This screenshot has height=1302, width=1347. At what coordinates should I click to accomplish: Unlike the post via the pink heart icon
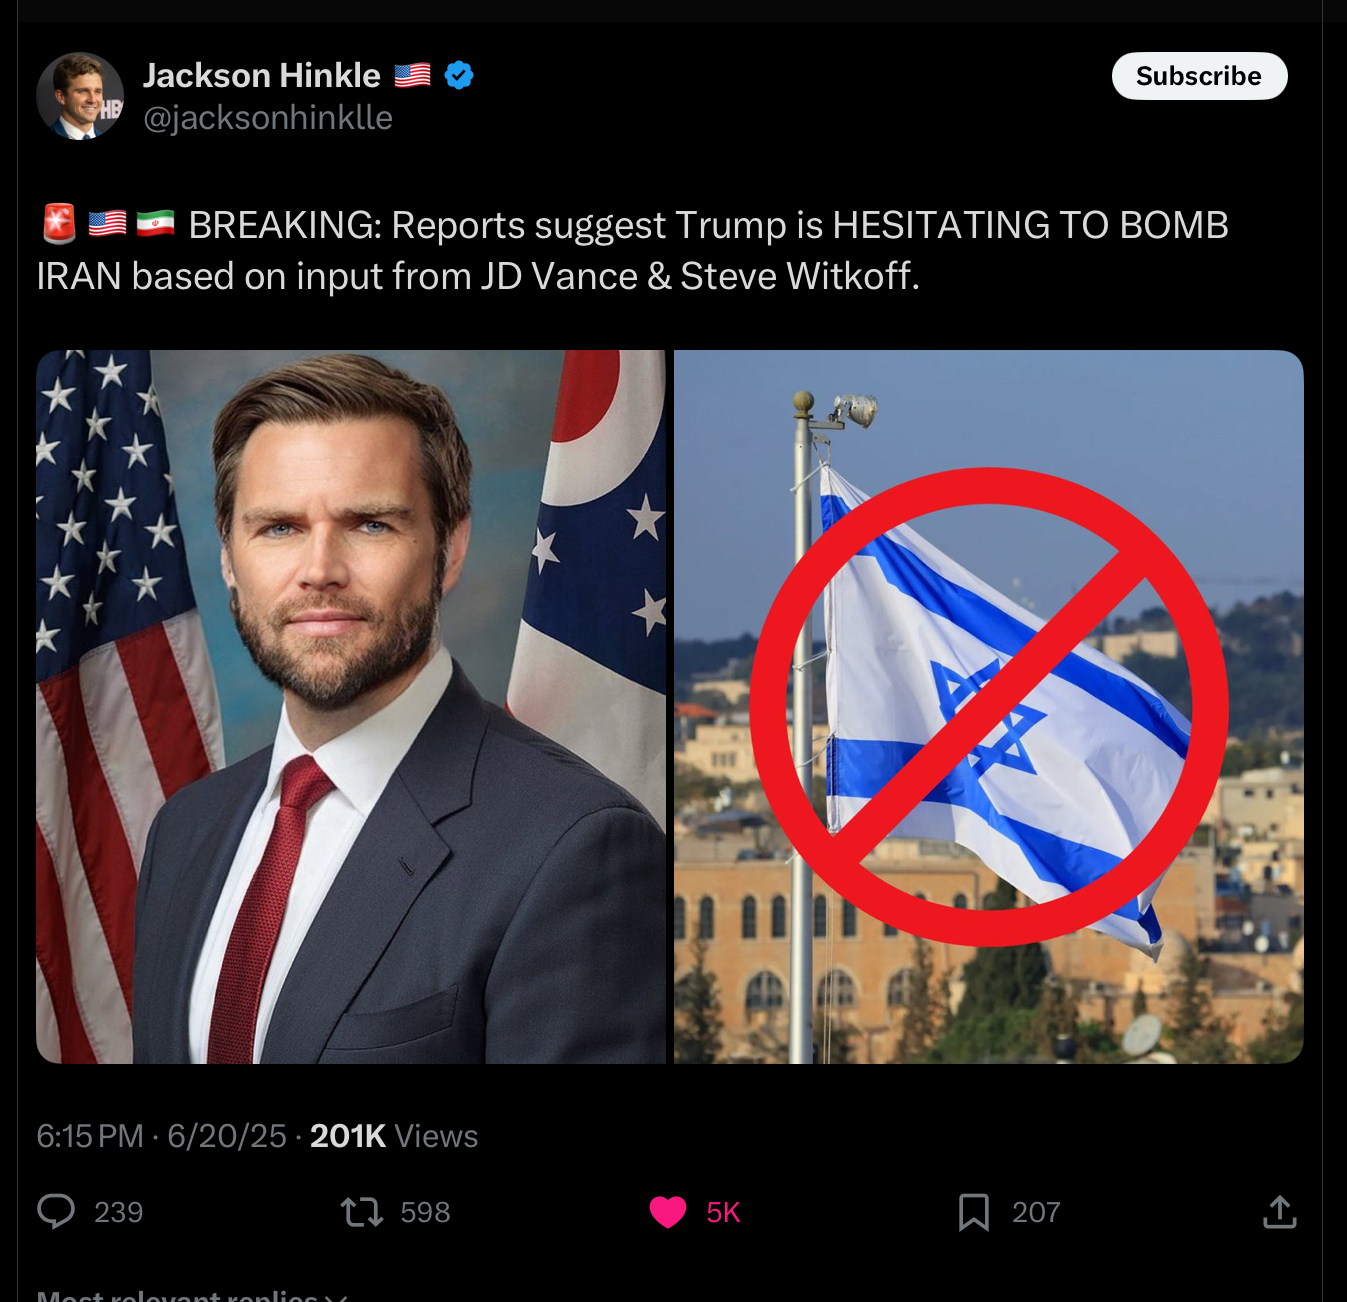[x=668, y=1212]
